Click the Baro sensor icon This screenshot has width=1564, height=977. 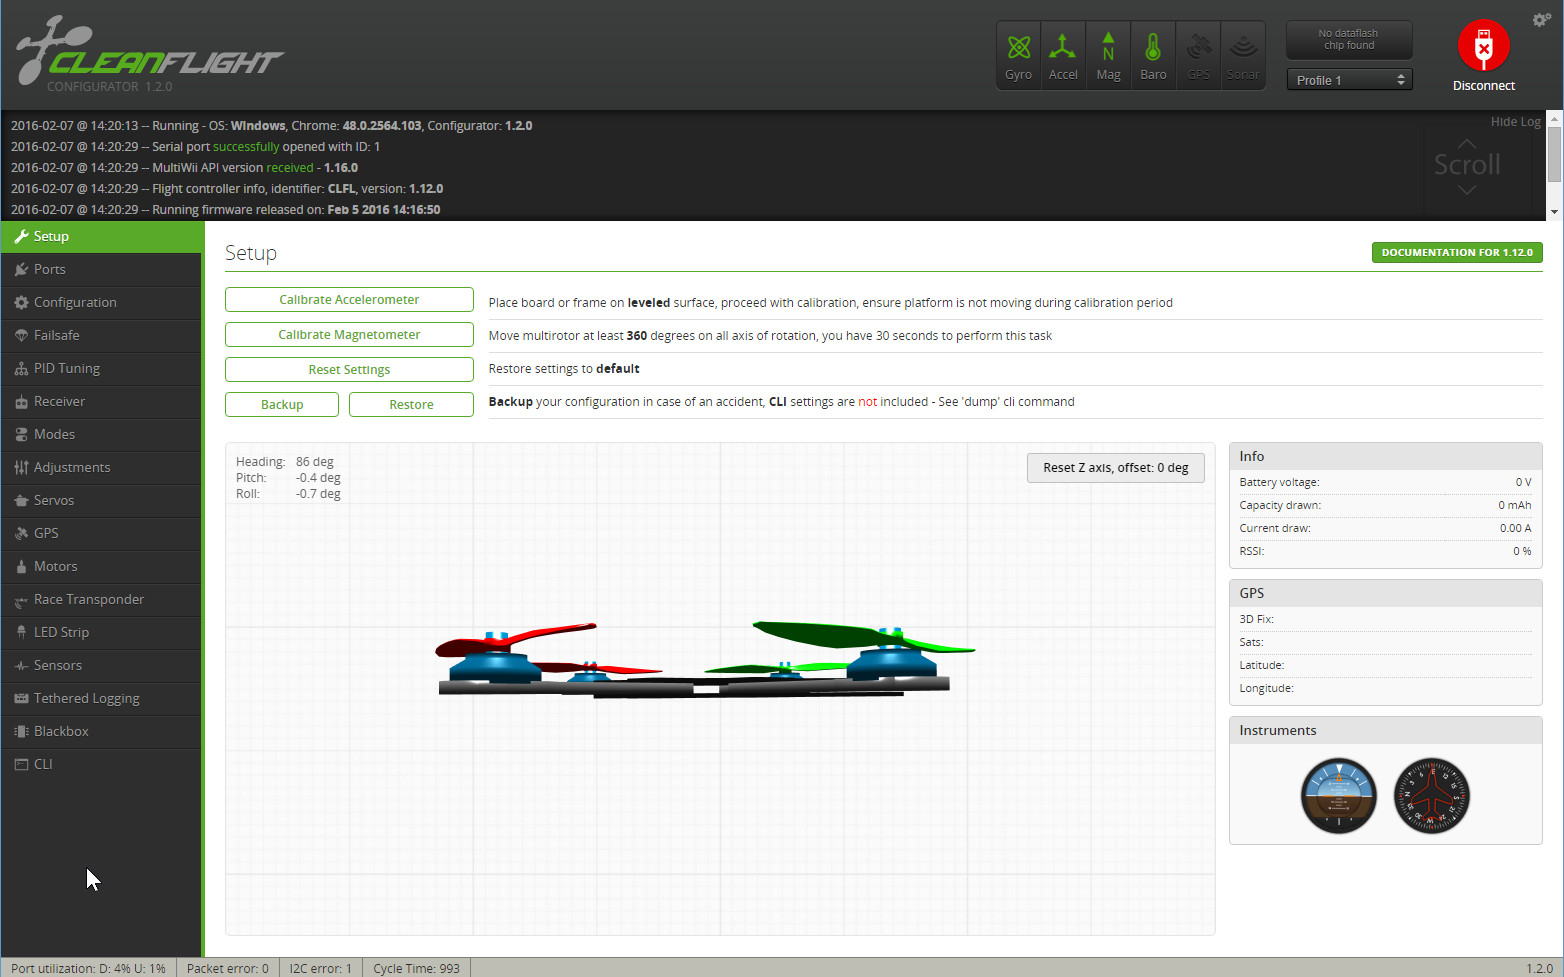[x=1153, y=56]
